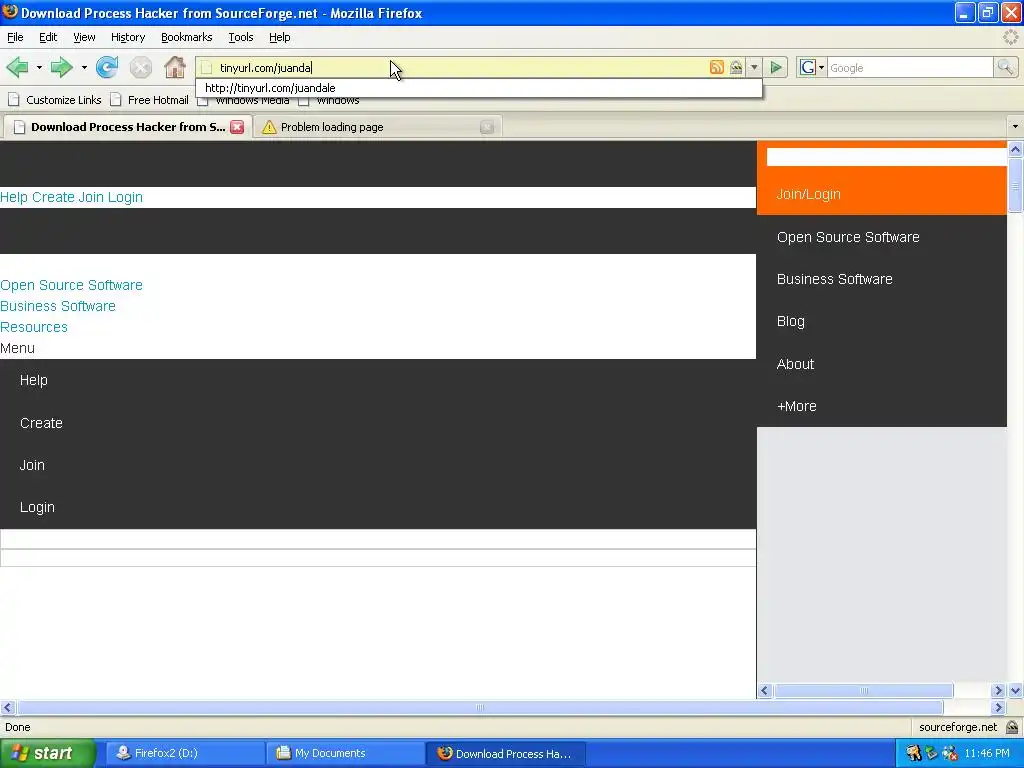This screenshot has width=1024, height=768.
Task: Switch to My Documents taskbar window
Action: (346, 753)
